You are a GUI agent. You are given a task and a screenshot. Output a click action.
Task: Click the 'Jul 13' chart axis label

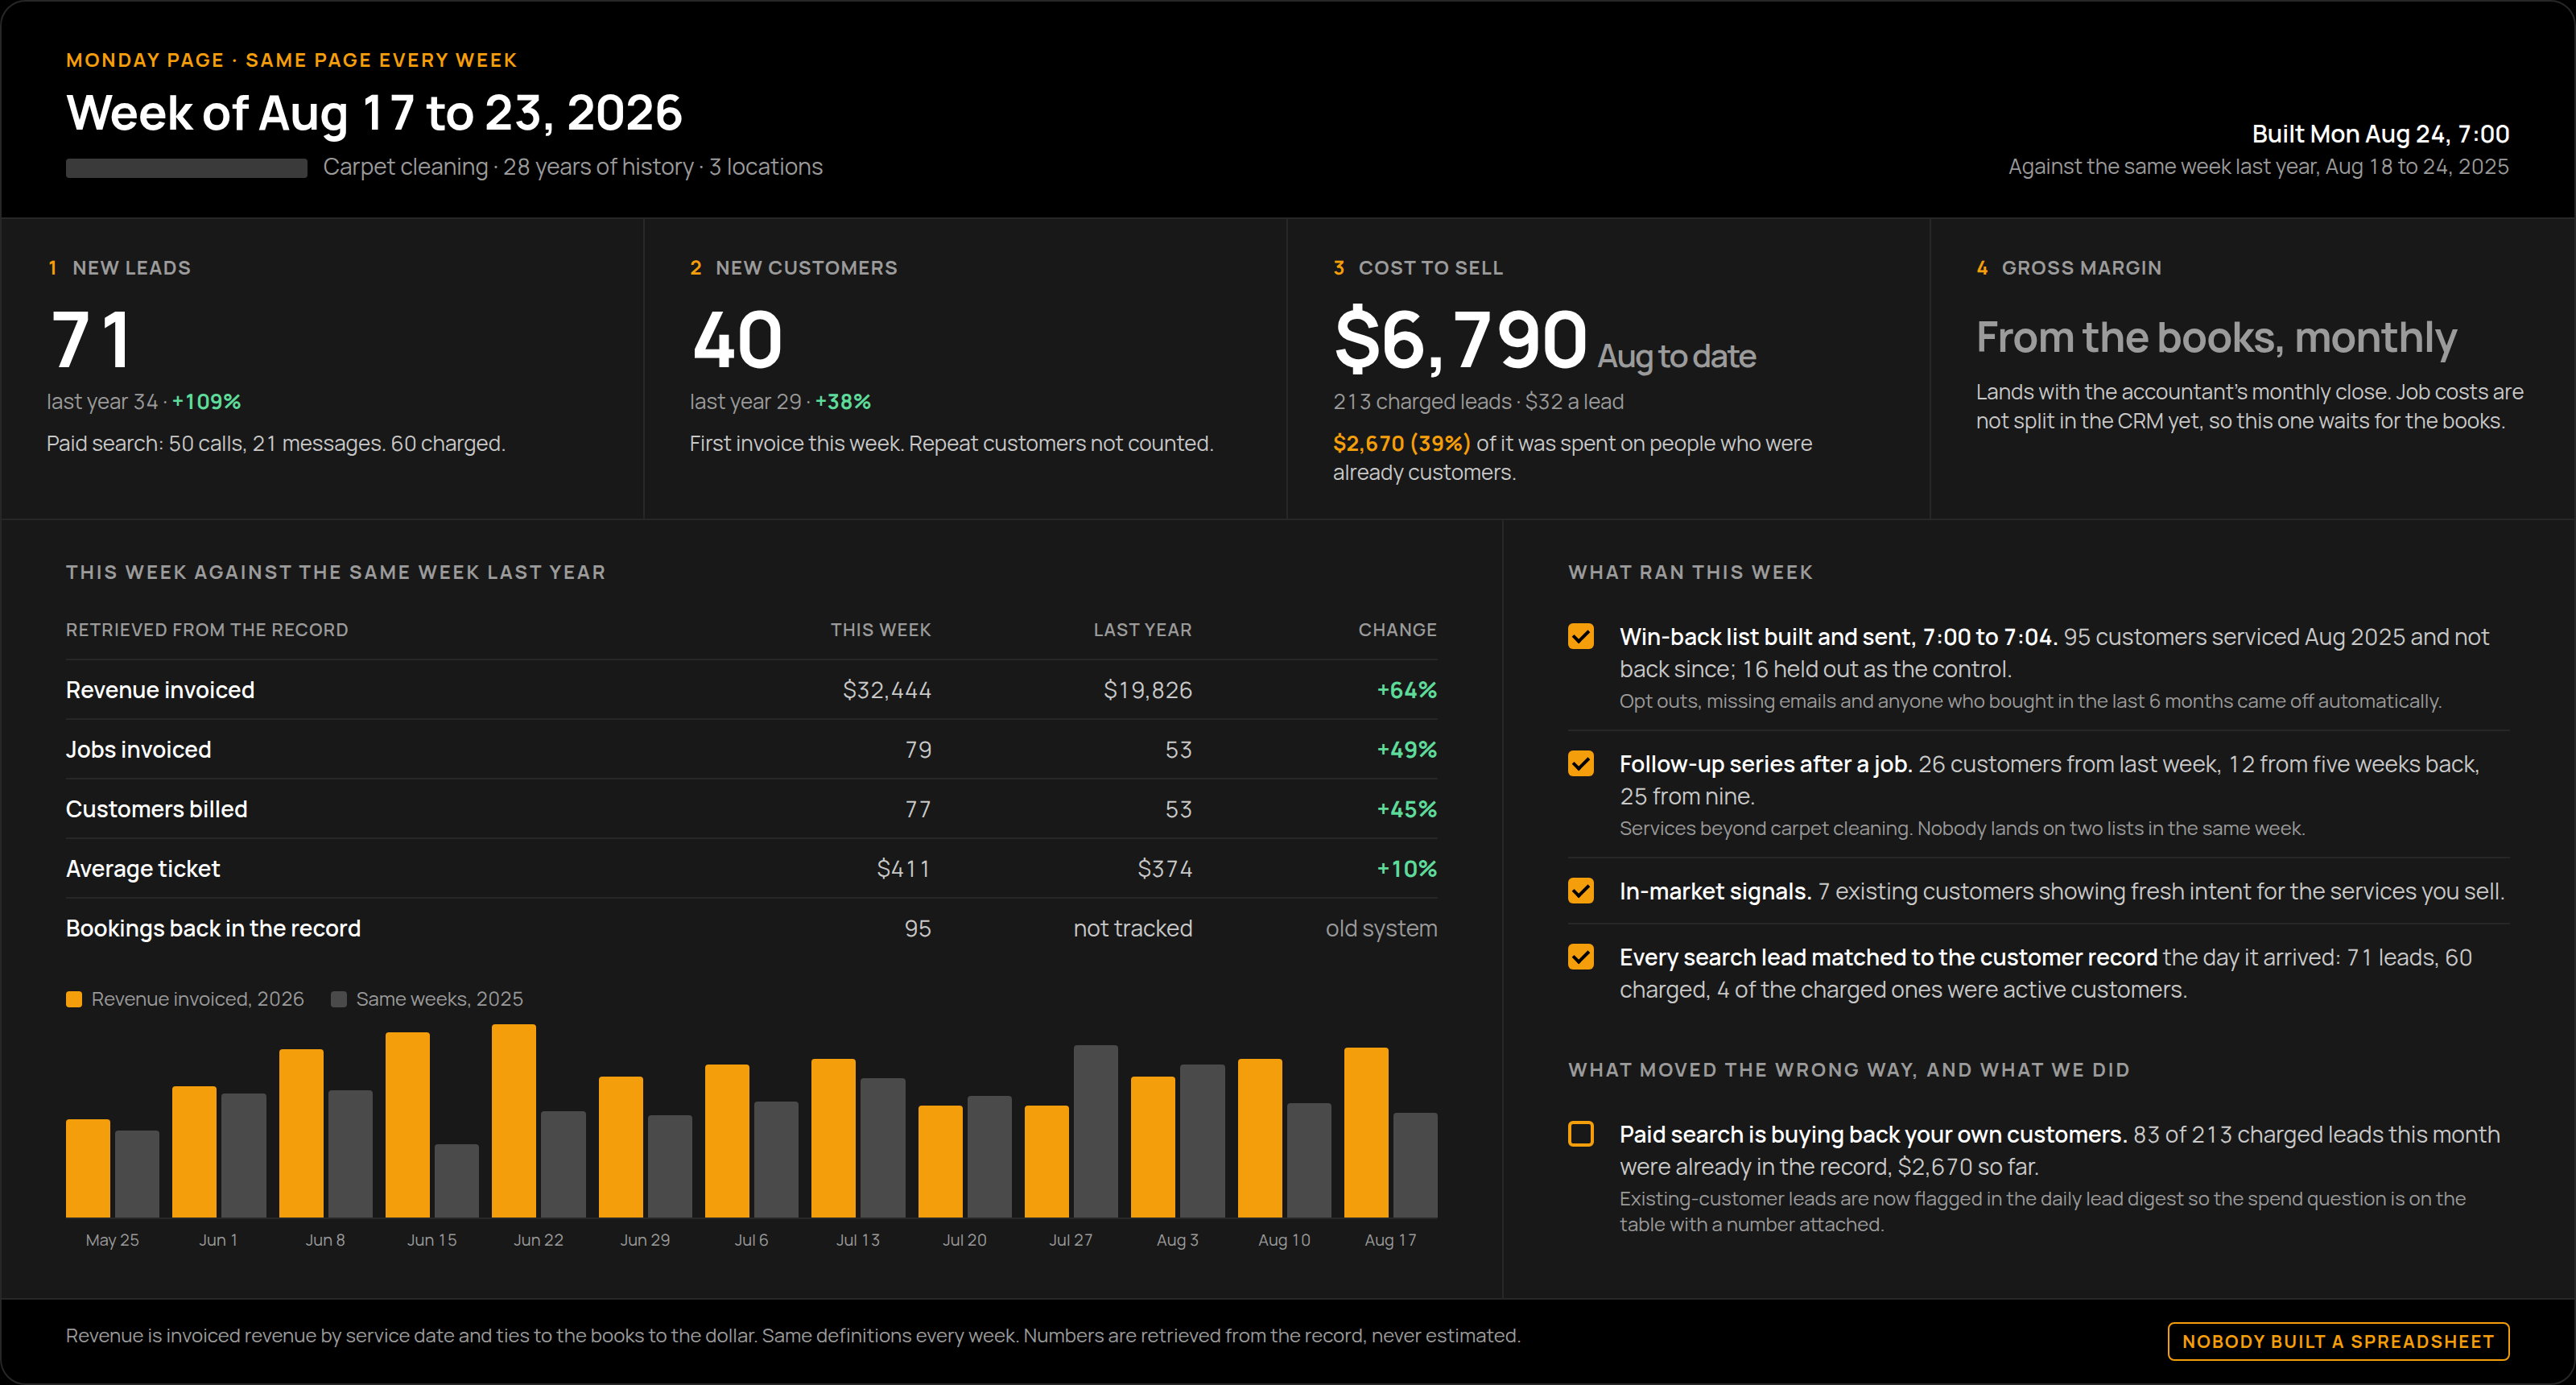858,1240
